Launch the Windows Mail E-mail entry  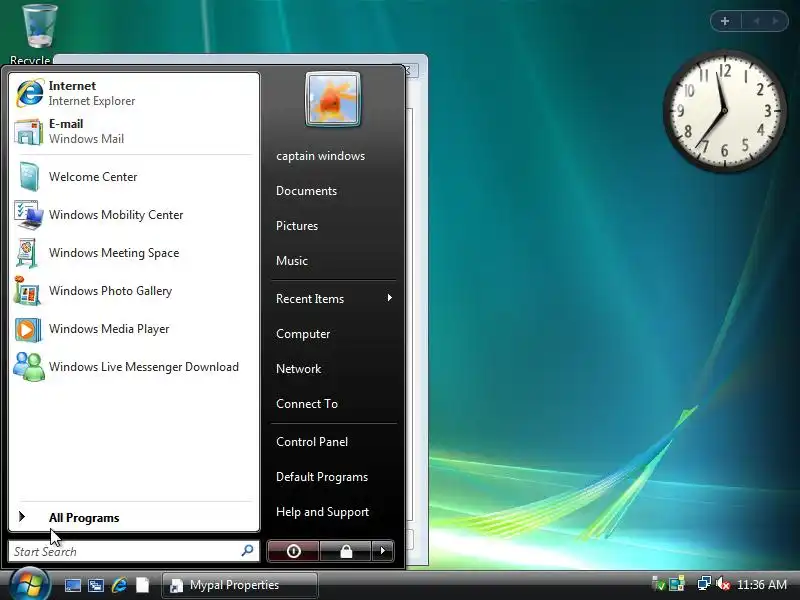[134, 131]
